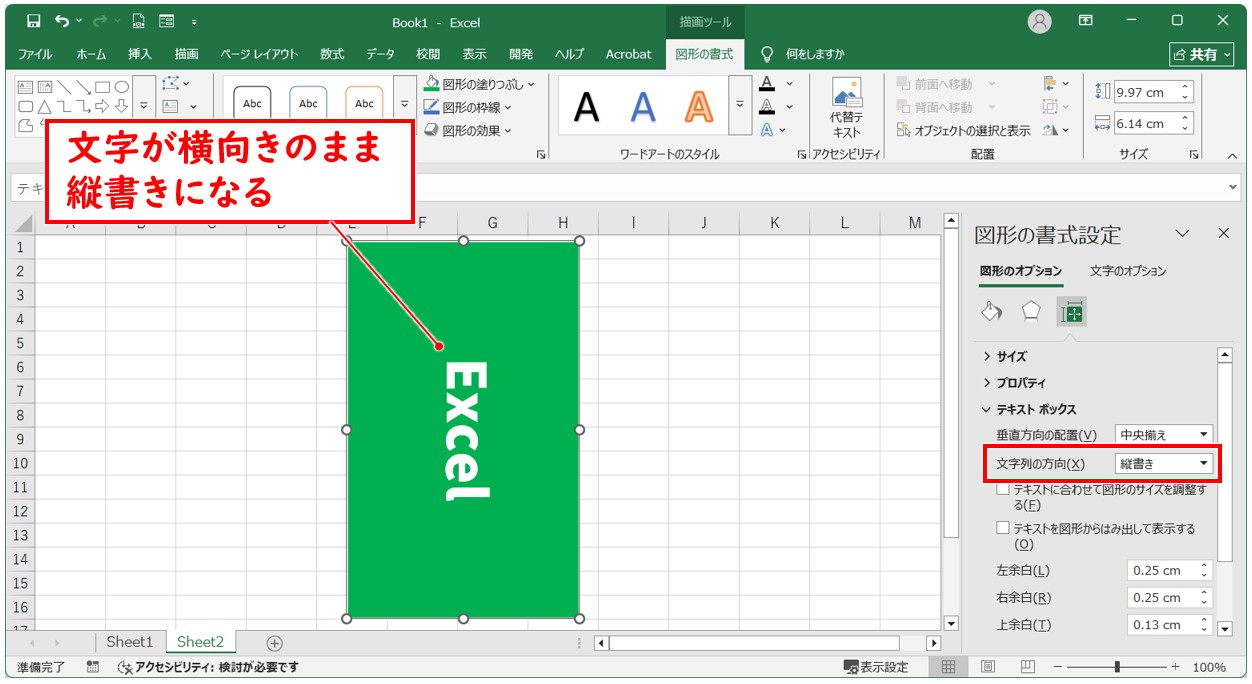Switch to 文字のオプション in format pane
1252x684 pixels.
[1128, 271]
